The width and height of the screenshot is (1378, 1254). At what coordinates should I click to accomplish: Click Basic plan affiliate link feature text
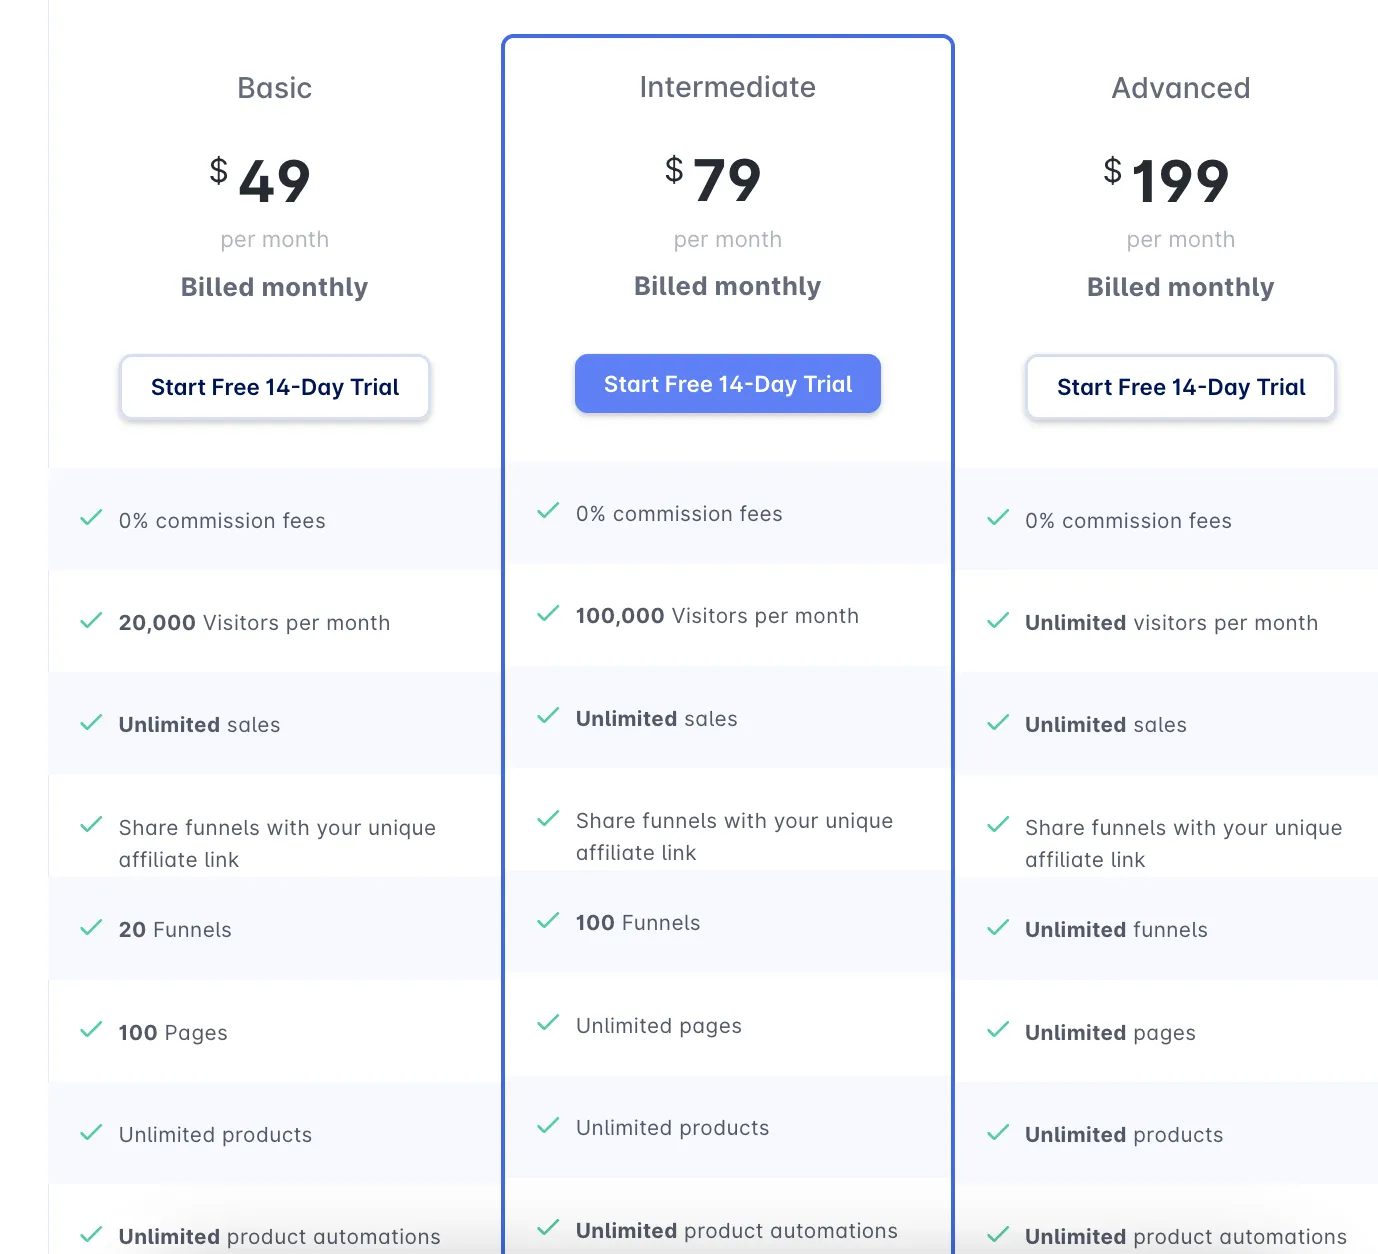(277, 844)
